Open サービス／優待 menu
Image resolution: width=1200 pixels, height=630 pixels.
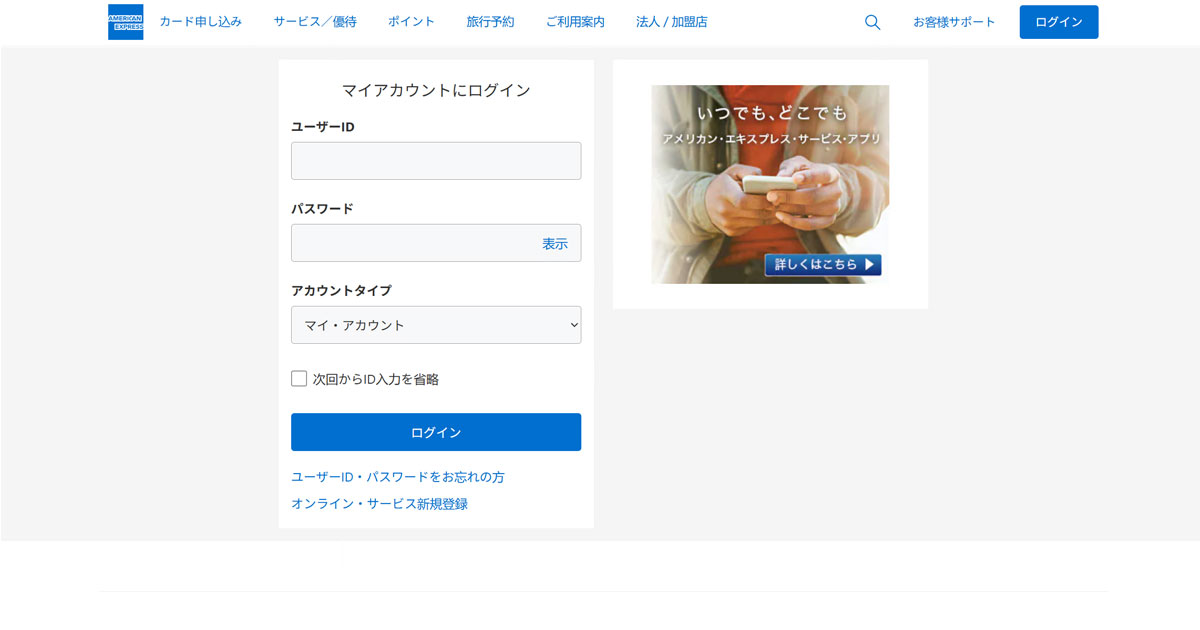click(x=315, y=22)
